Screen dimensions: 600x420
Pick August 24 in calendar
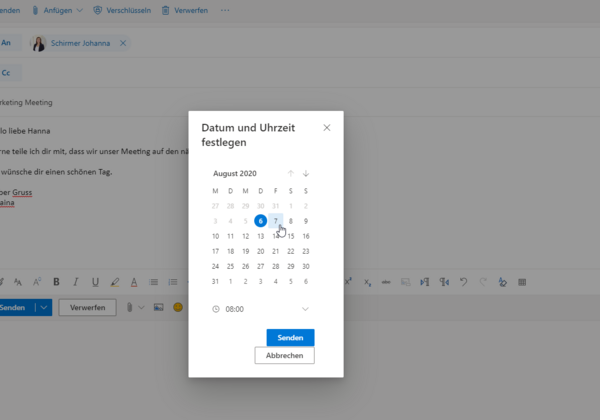(x=215, y=266)
